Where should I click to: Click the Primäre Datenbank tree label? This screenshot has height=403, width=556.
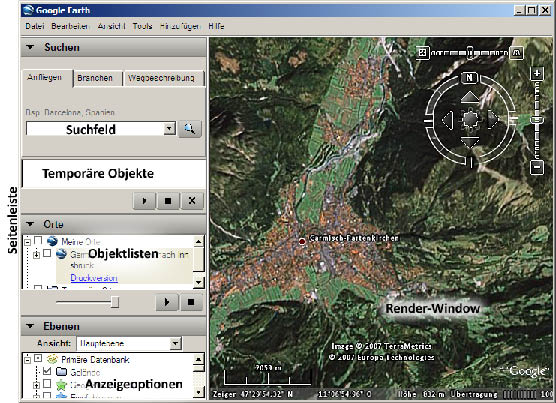coord(95,360)
